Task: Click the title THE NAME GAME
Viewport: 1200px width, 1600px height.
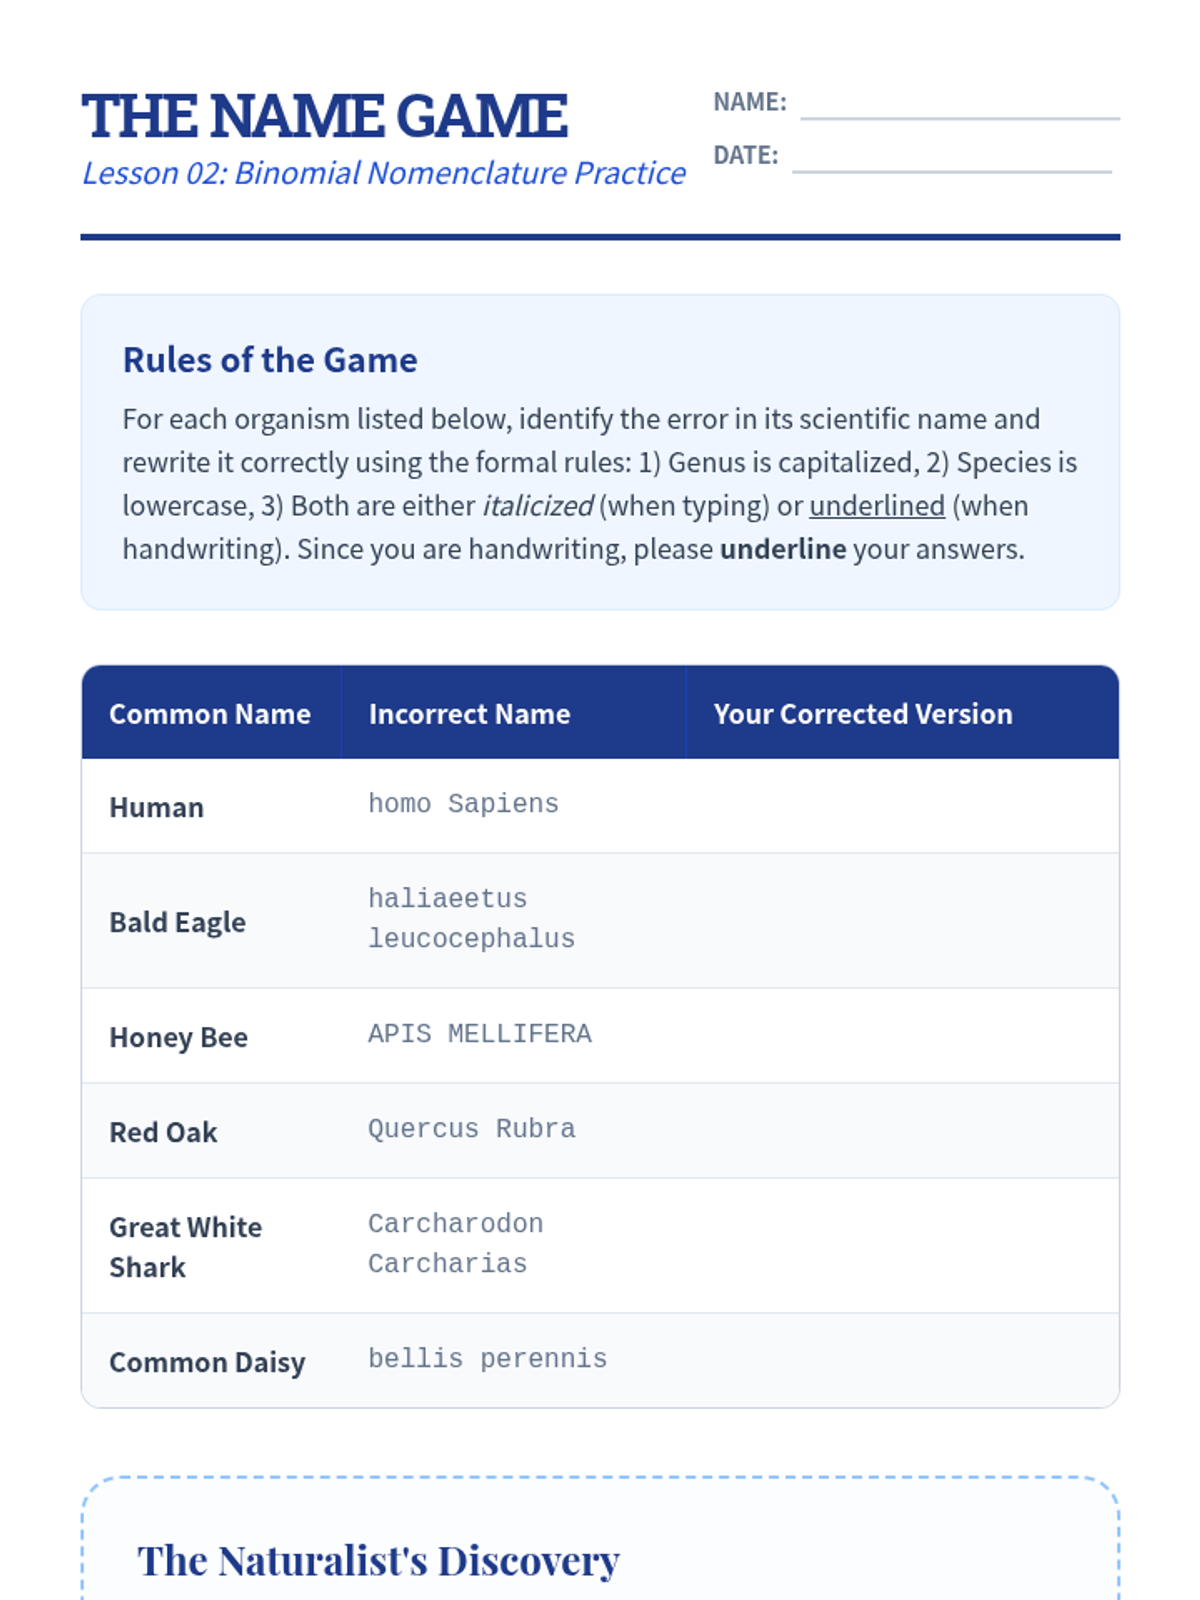Action: click(x=325, y=116)
